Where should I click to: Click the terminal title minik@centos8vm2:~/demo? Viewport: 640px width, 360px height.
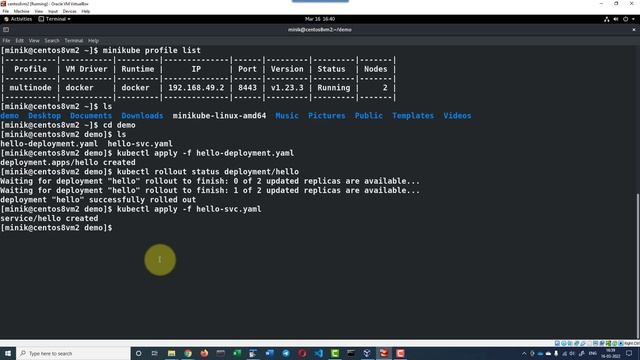click(x=320, y=30)
